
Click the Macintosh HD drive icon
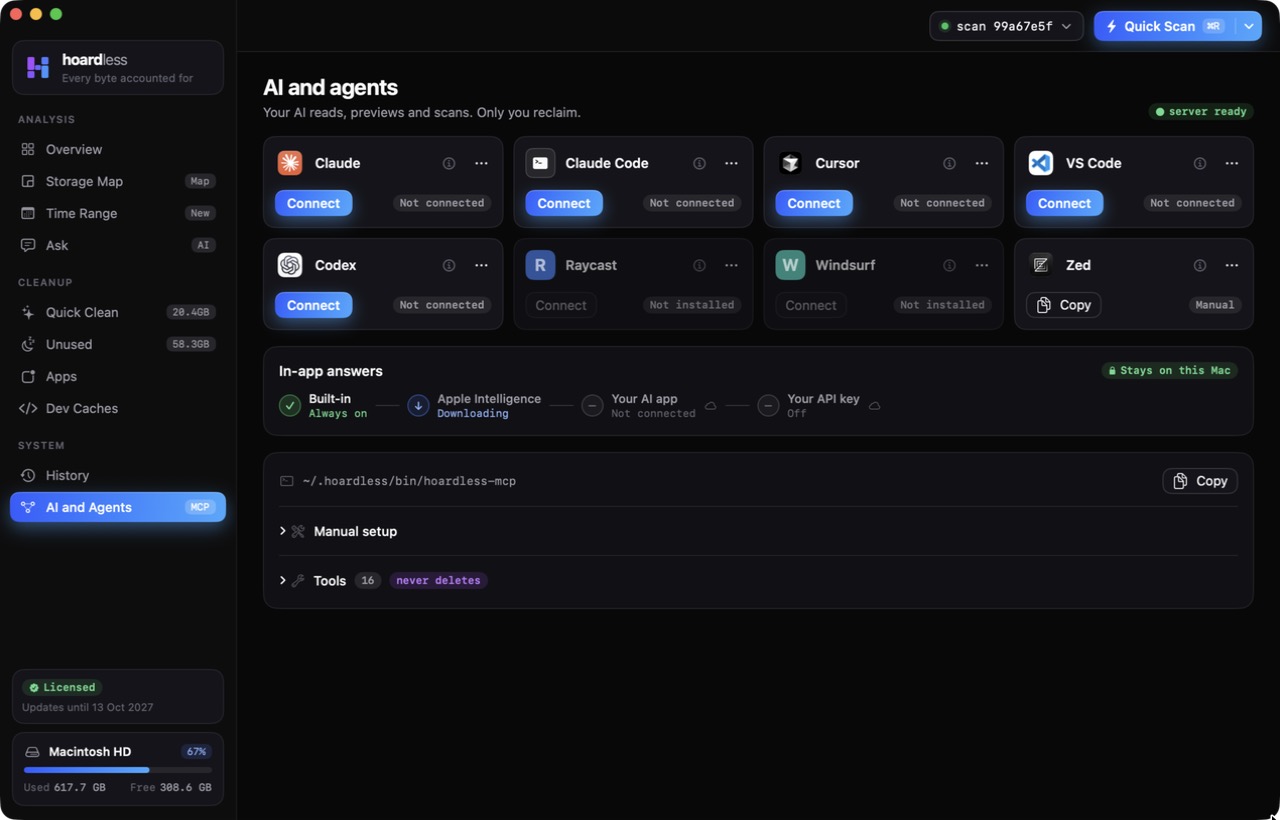(x=32, y=752)
